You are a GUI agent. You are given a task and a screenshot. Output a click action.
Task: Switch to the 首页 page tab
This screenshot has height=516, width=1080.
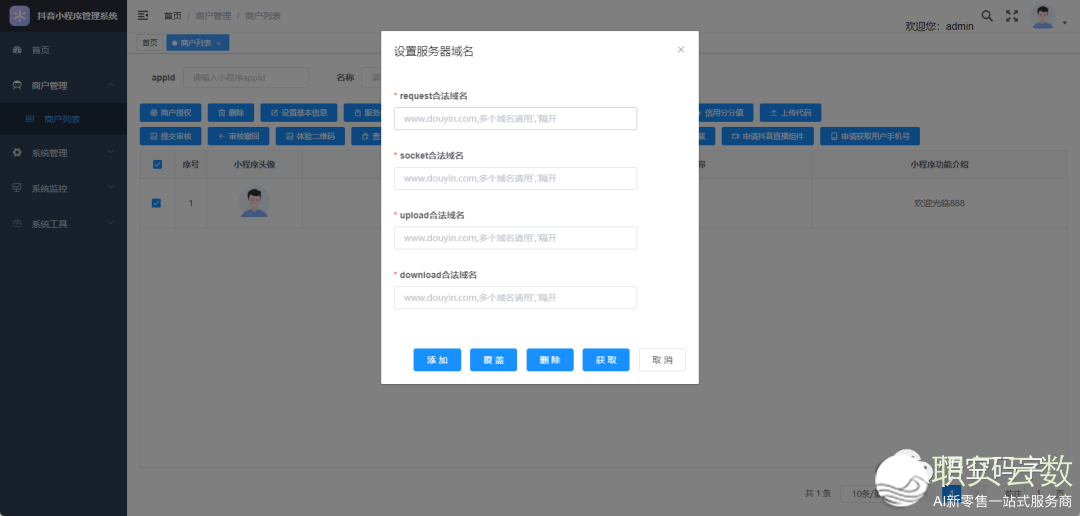coord(149,43)
